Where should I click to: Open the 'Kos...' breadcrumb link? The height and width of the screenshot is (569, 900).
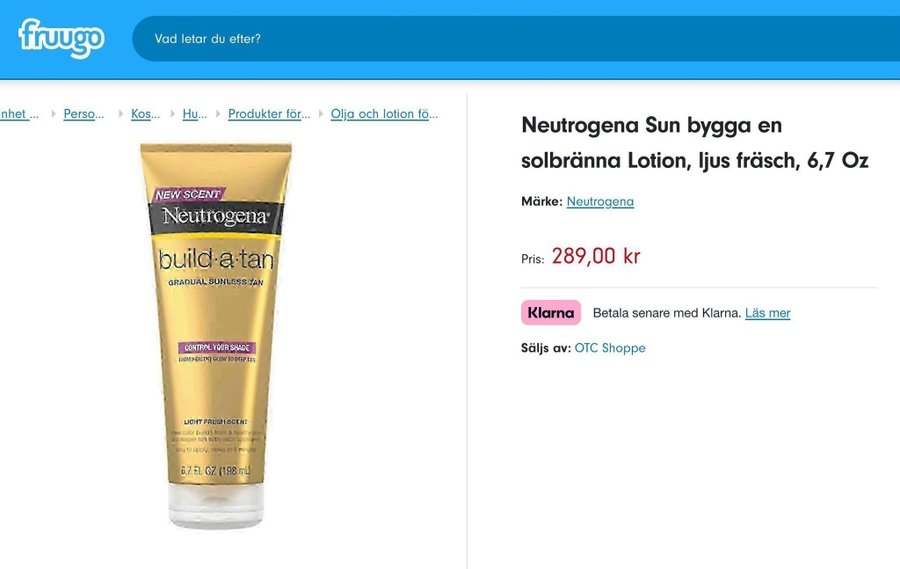(x=145, y=114)
